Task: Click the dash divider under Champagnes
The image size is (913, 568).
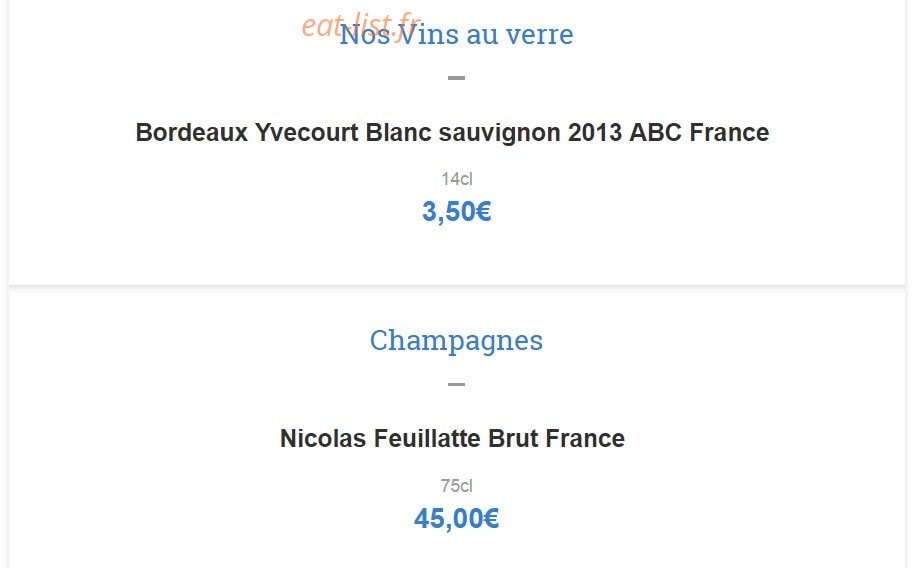Action: (456, 384)
